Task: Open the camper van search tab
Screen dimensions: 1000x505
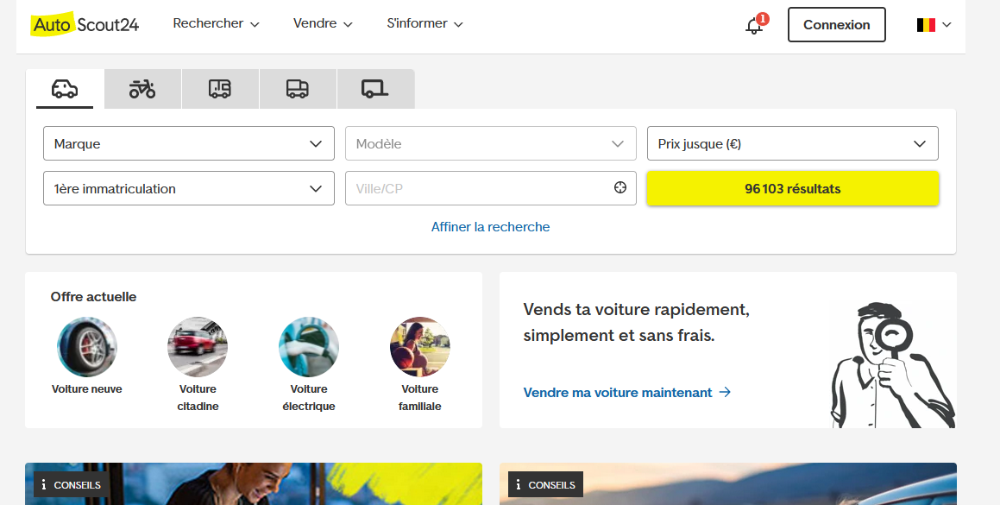Action: (x=220, y=89)
